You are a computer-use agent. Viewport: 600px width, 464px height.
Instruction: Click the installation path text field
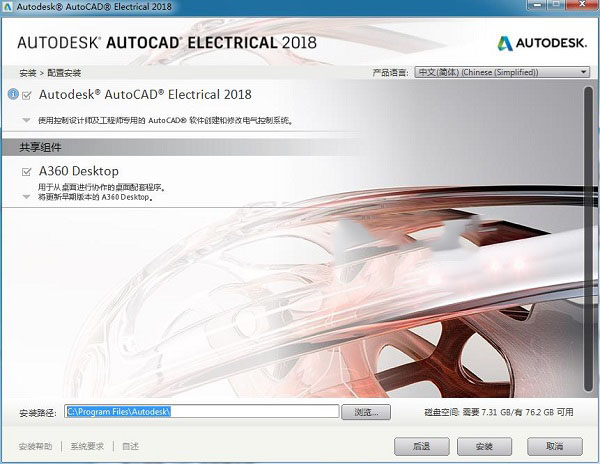[x=202, y=411]
